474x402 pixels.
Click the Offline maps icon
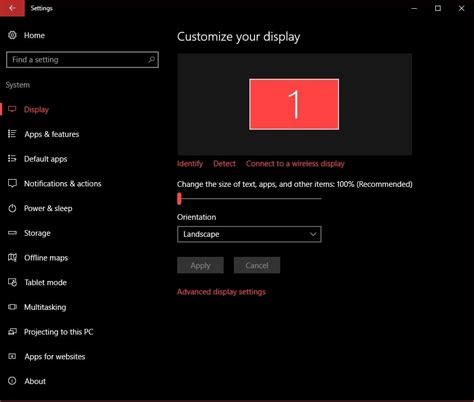point(12,257)
